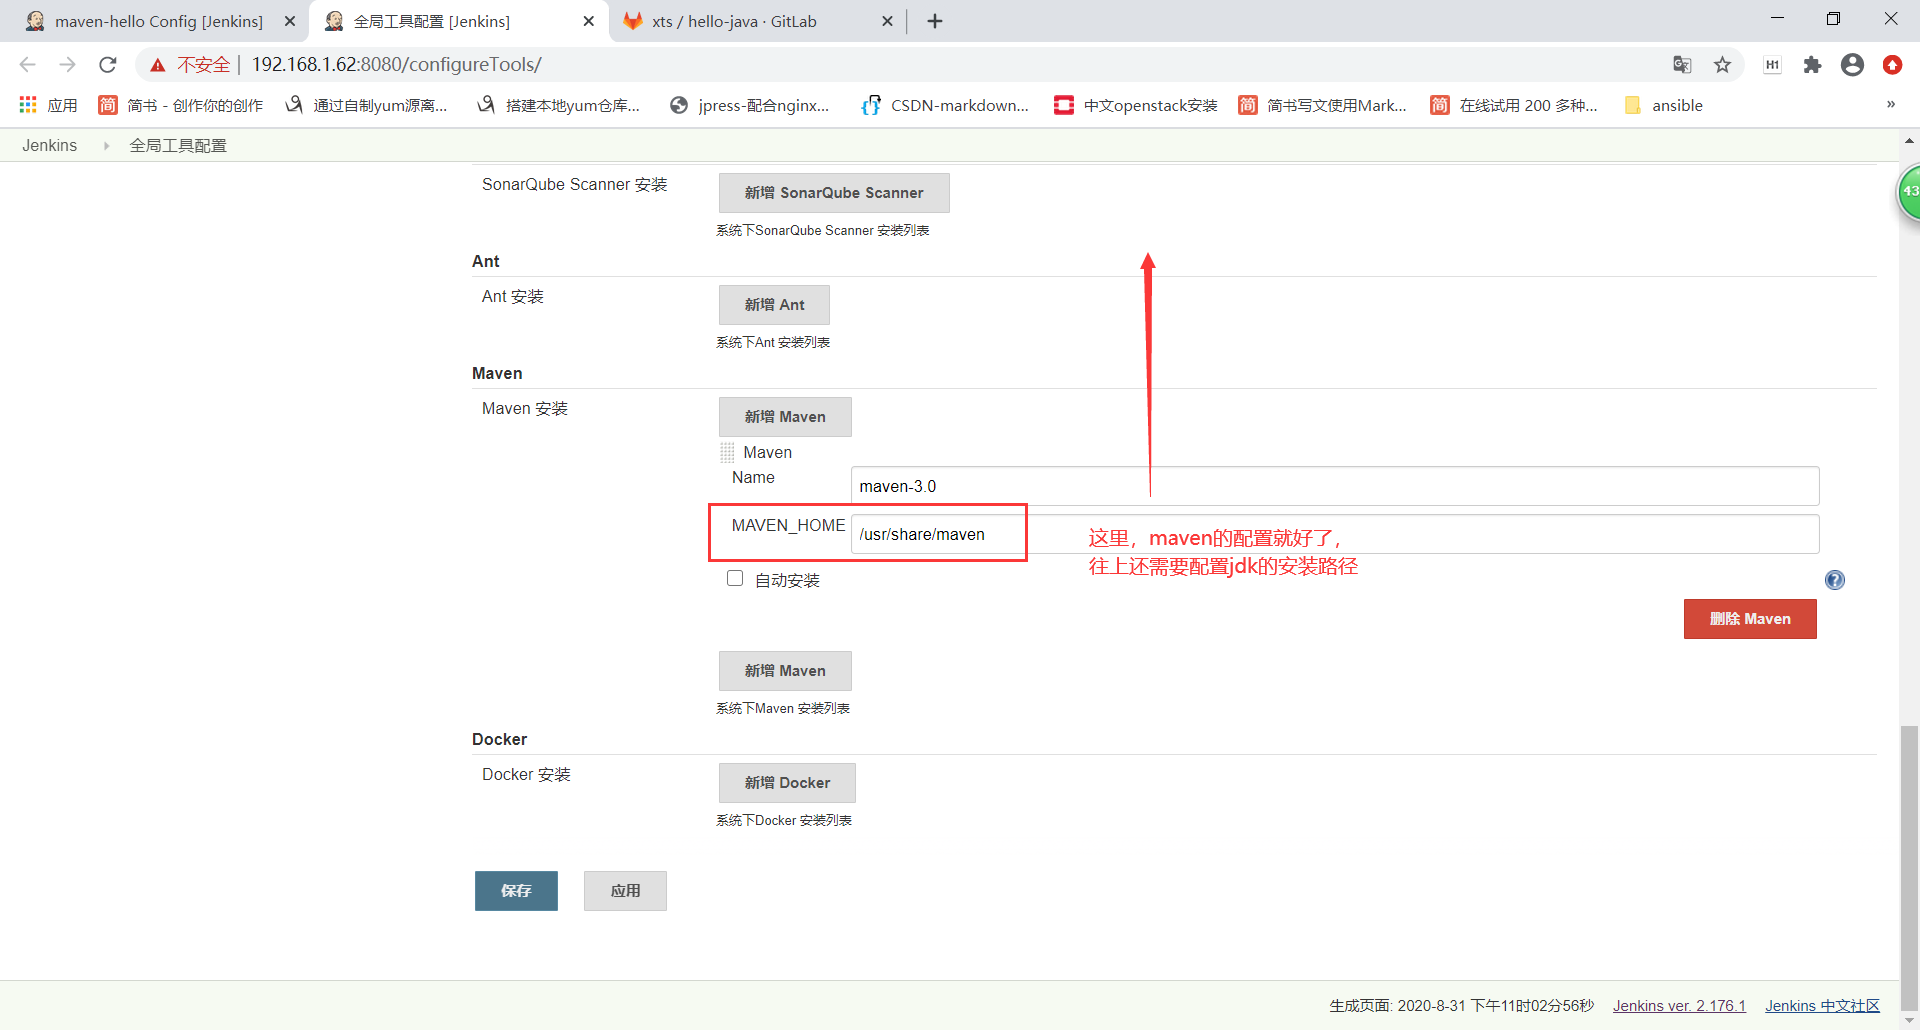This screenshot has width=1920, height=1030.
Task: Bookmark this page with the star icon
Action: pos(1722,65)
